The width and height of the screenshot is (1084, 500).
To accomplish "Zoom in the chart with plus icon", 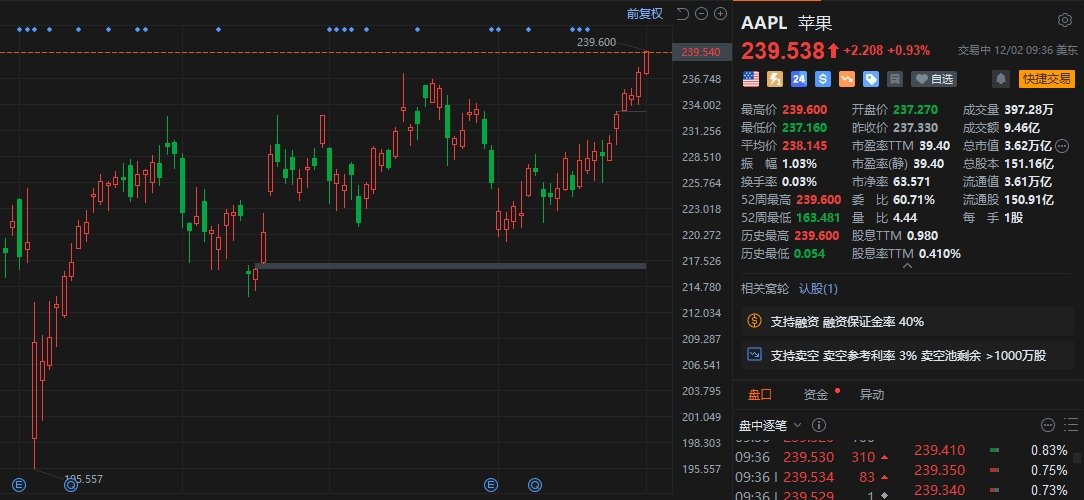I will [720, 13].
